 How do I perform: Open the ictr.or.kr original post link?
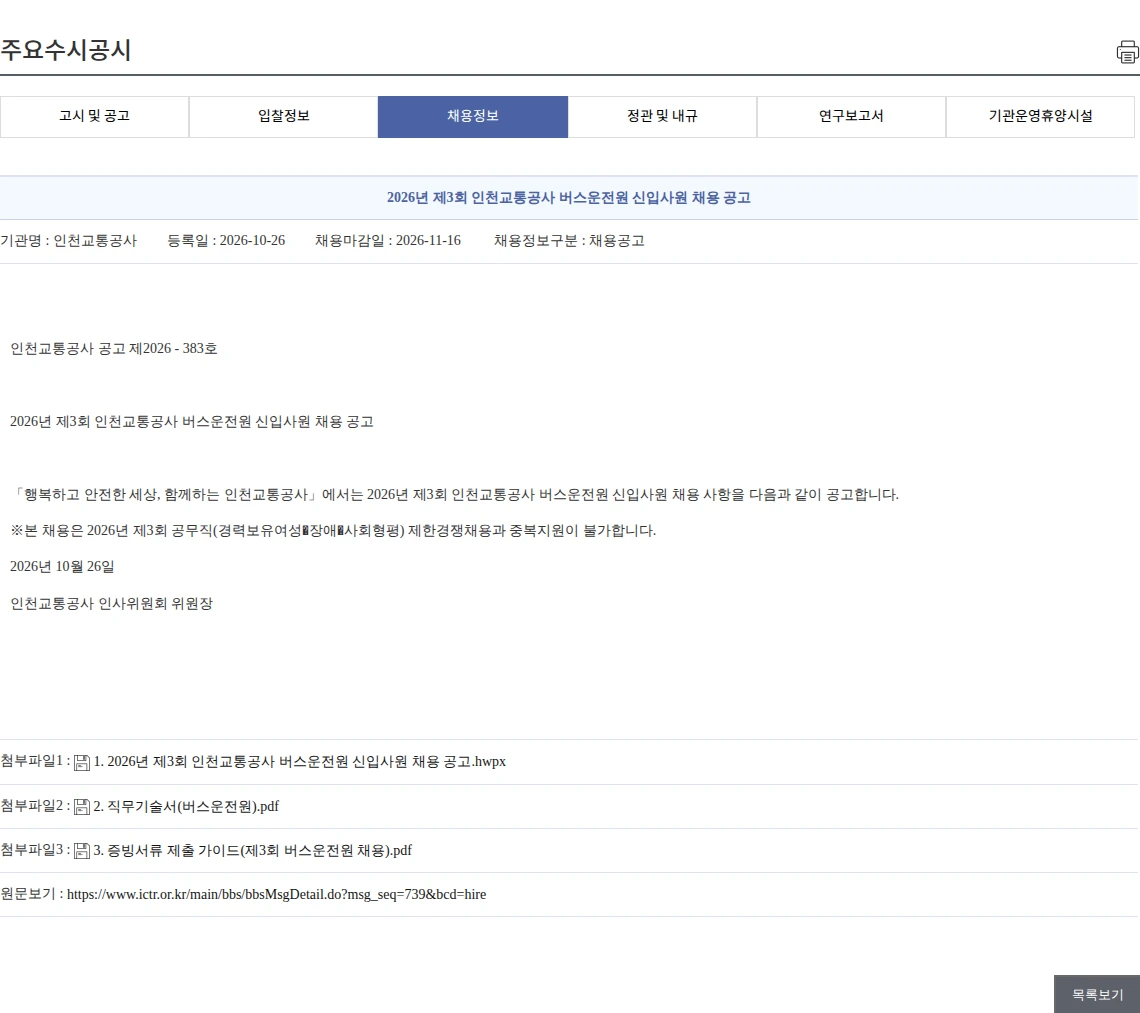(x=276, y=894)
